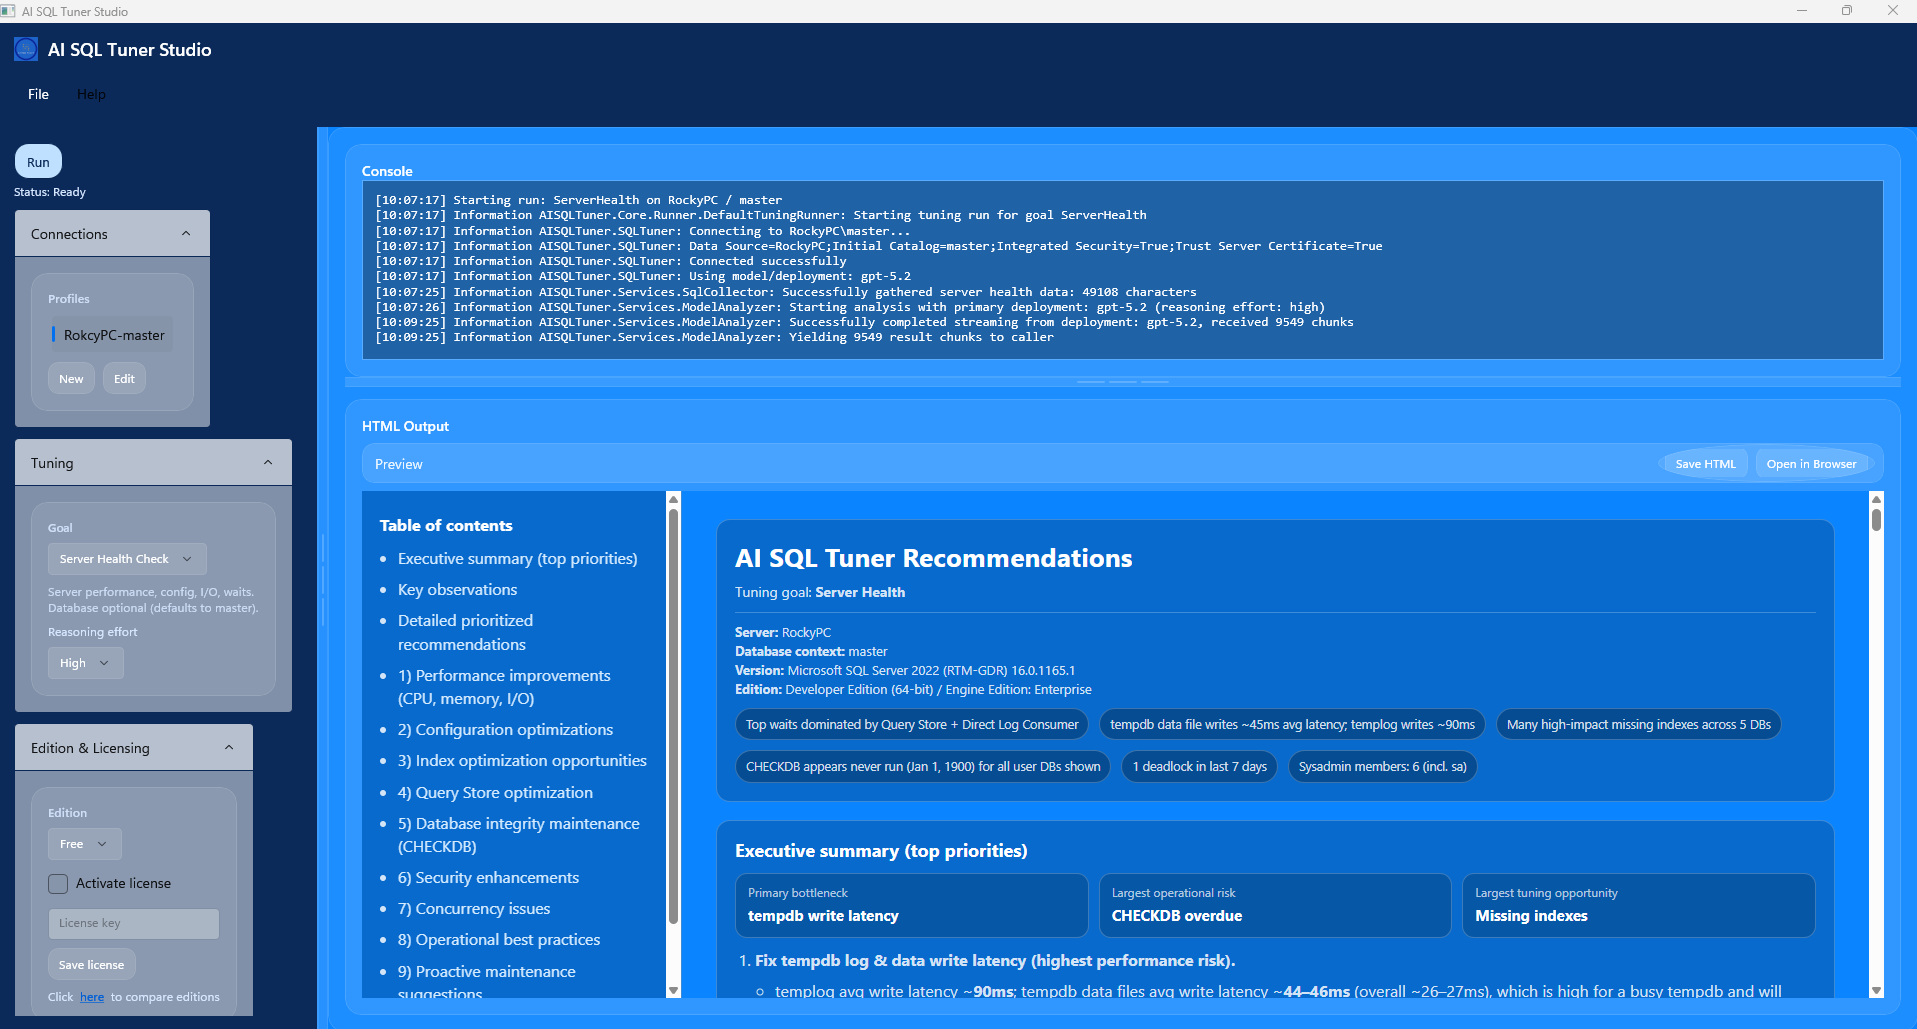Collapse the Tuning panel chevron
1917x1029 pixels.
point(268,463)
